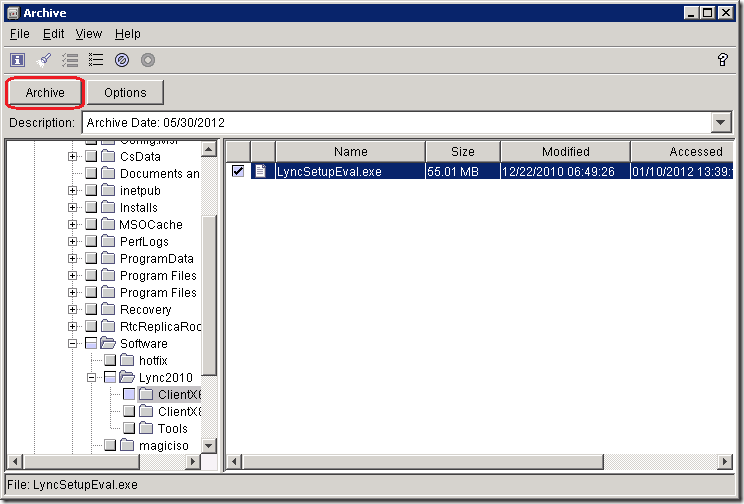The image size is (744, 504).
Task: Click the file icon beside LyncSetupEval.exe
Action: [261, 171]
